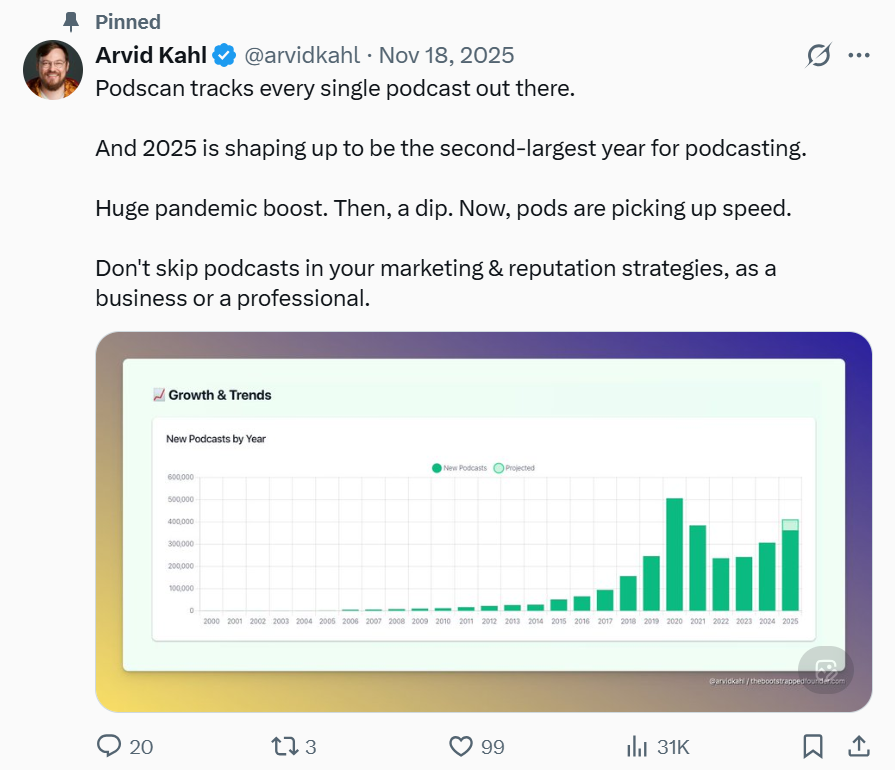895x770 pixels.
Task: Like the post with the heart icon
Action: coord(459,746)
